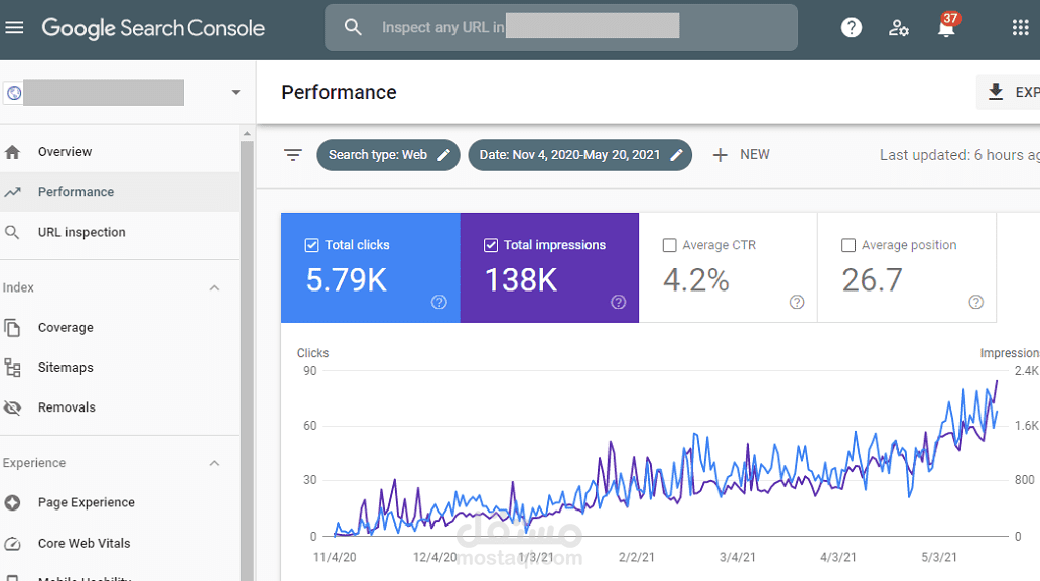Show help for Total clicks metric

click(x=438, y=302)
